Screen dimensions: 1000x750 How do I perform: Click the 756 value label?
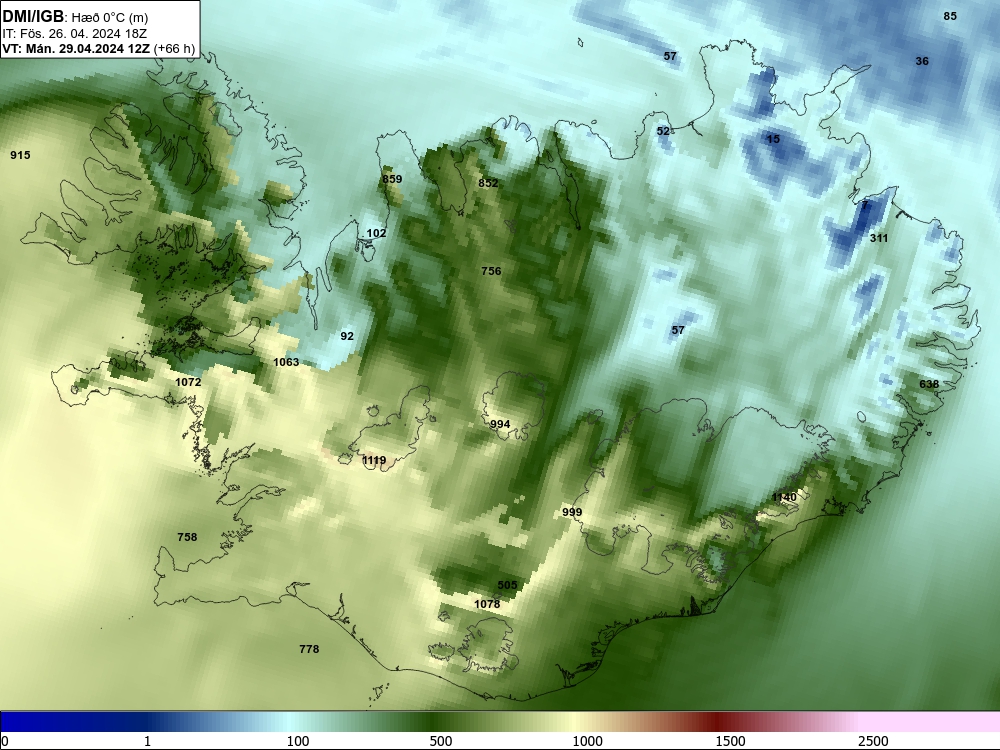pos(491,271)
